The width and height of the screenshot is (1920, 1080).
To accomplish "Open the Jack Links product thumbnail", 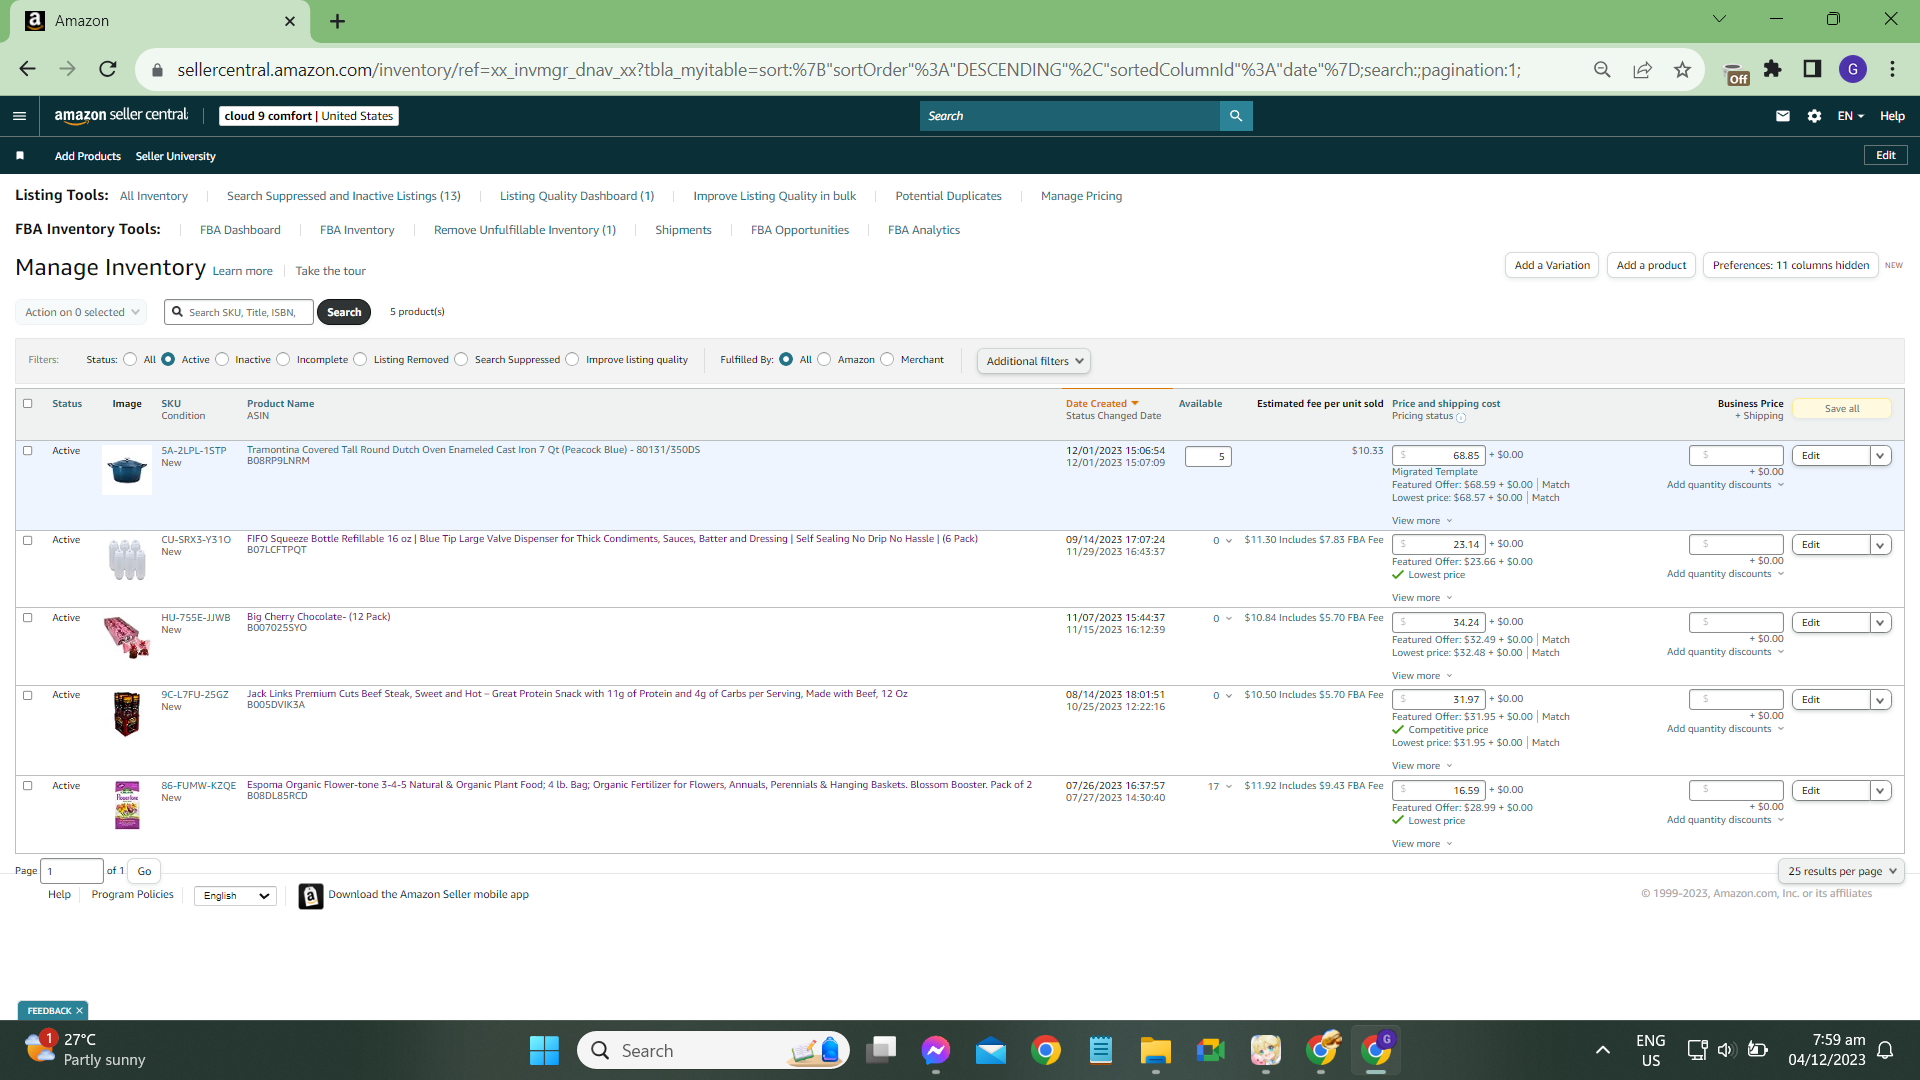I will [x=127, y=714].
